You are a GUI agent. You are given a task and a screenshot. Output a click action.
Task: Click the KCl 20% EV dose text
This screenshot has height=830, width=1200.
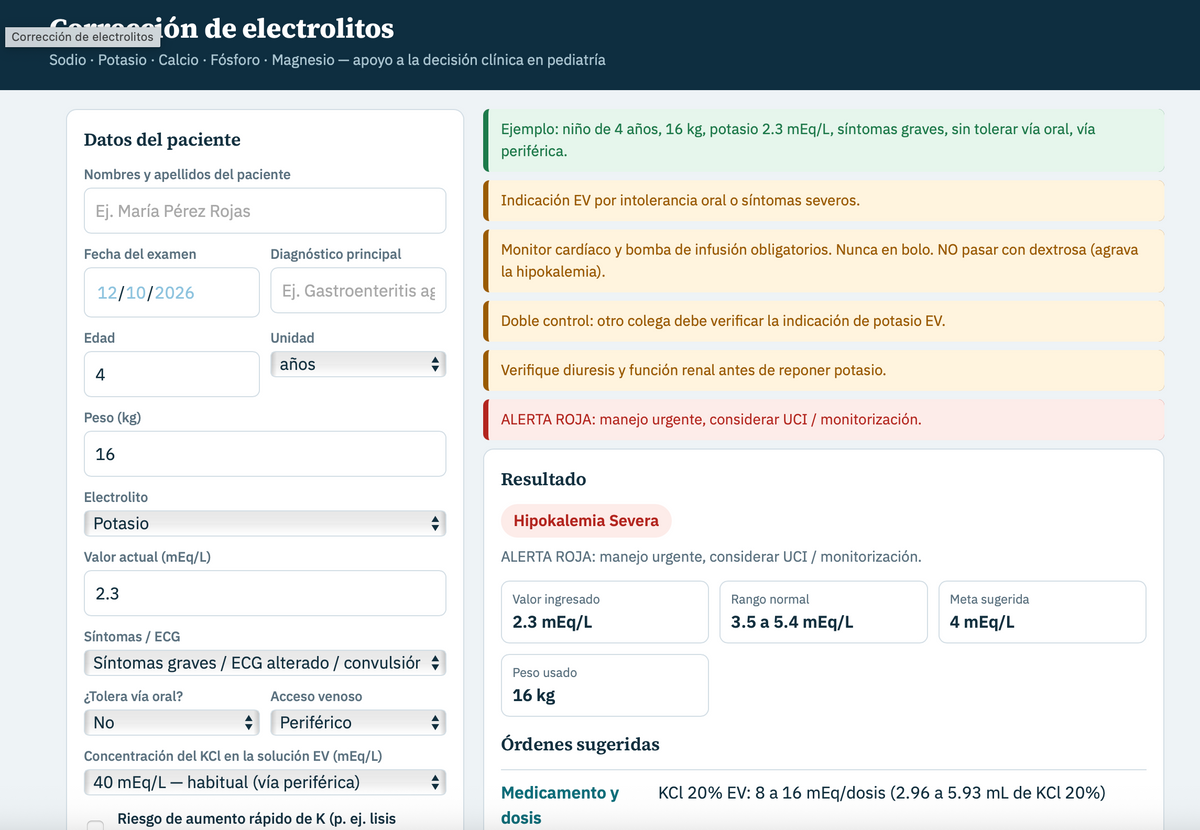[882, 793]
